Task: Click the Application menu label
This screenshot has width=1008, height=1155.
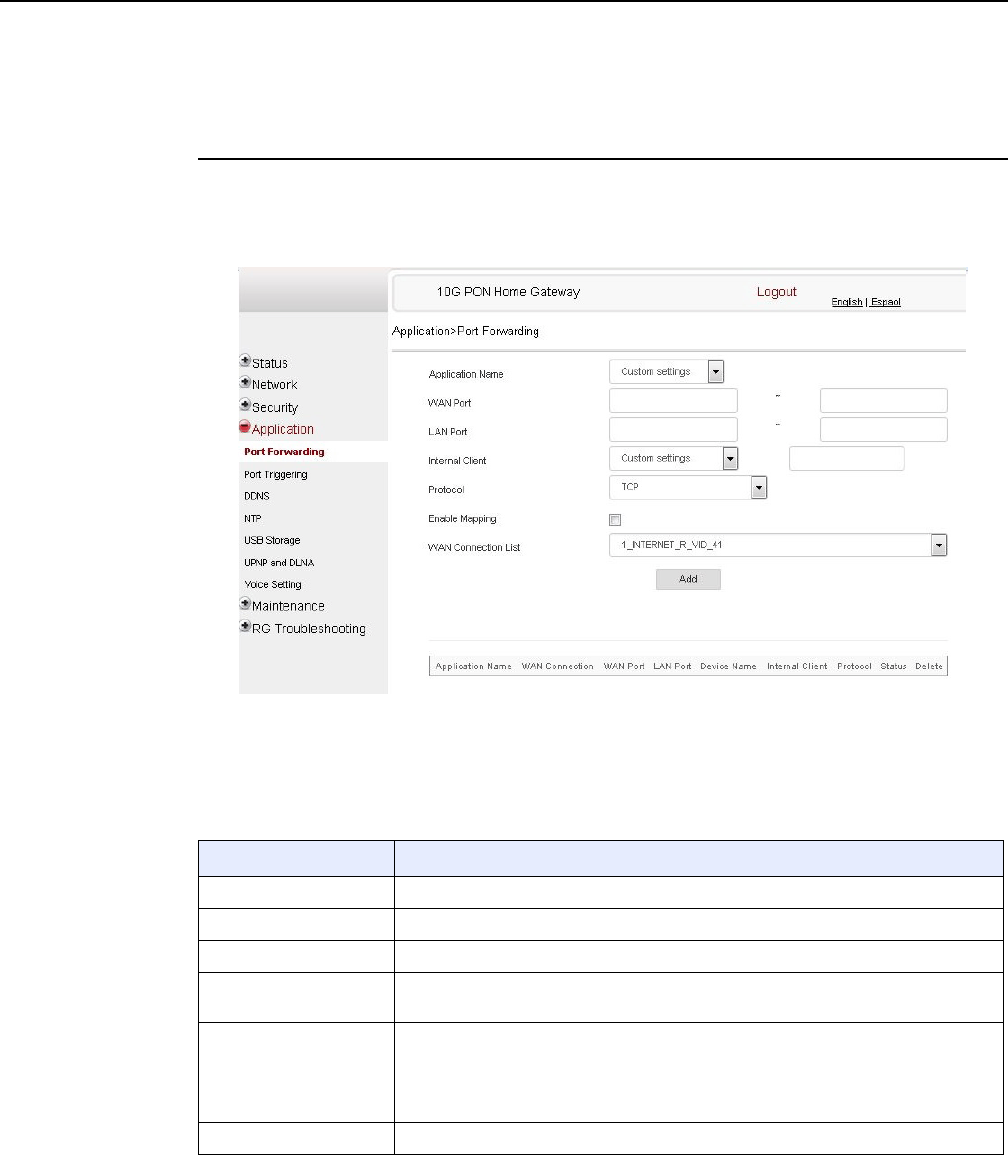Action: pos(283,429)
